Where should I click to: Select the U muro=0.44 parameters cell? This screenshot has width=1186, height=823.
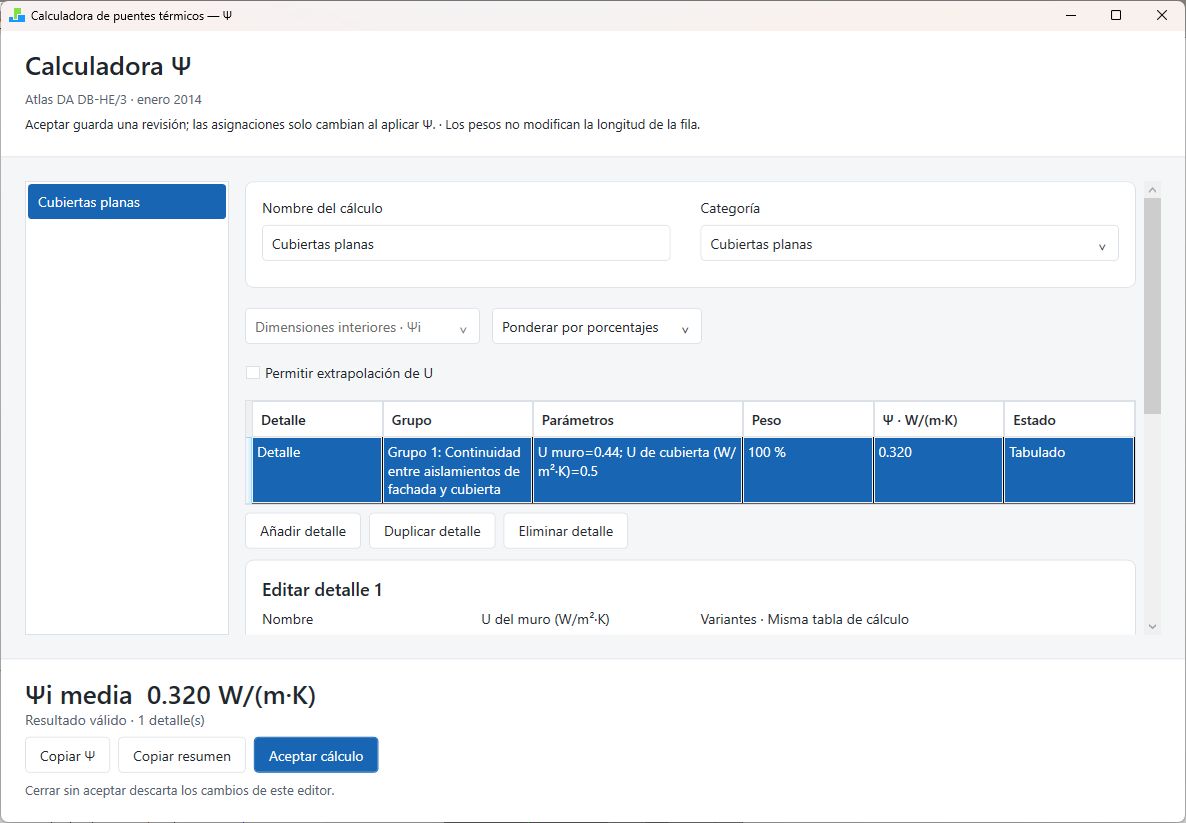pos(638,471)
